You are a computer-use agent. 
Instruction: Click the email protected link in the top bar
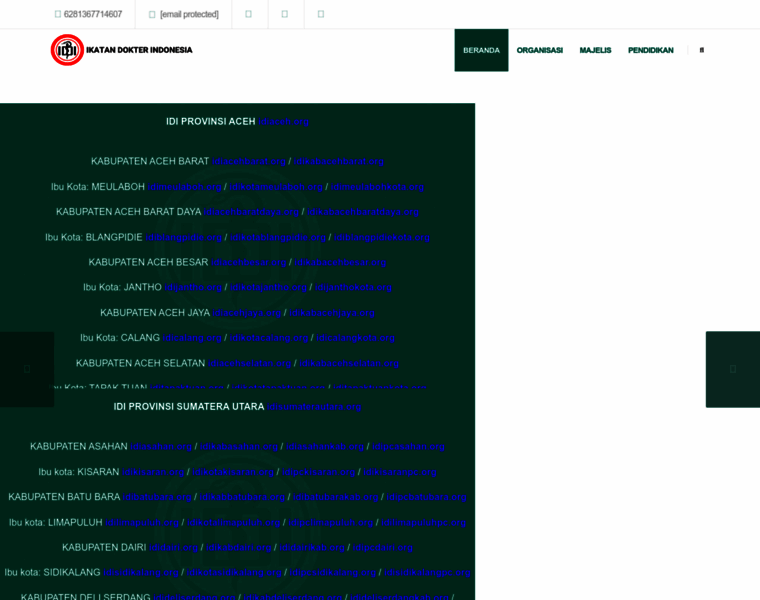(x=189, y=14)
